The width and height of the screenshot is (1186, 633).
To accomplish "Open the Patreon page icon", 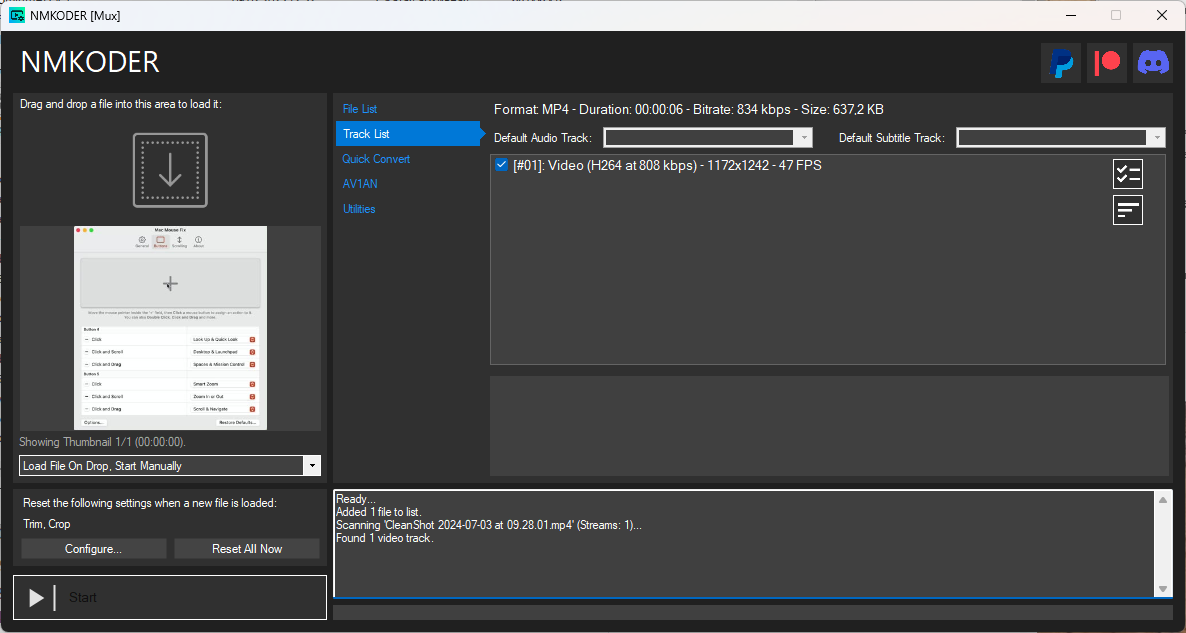I will 1107,62.
